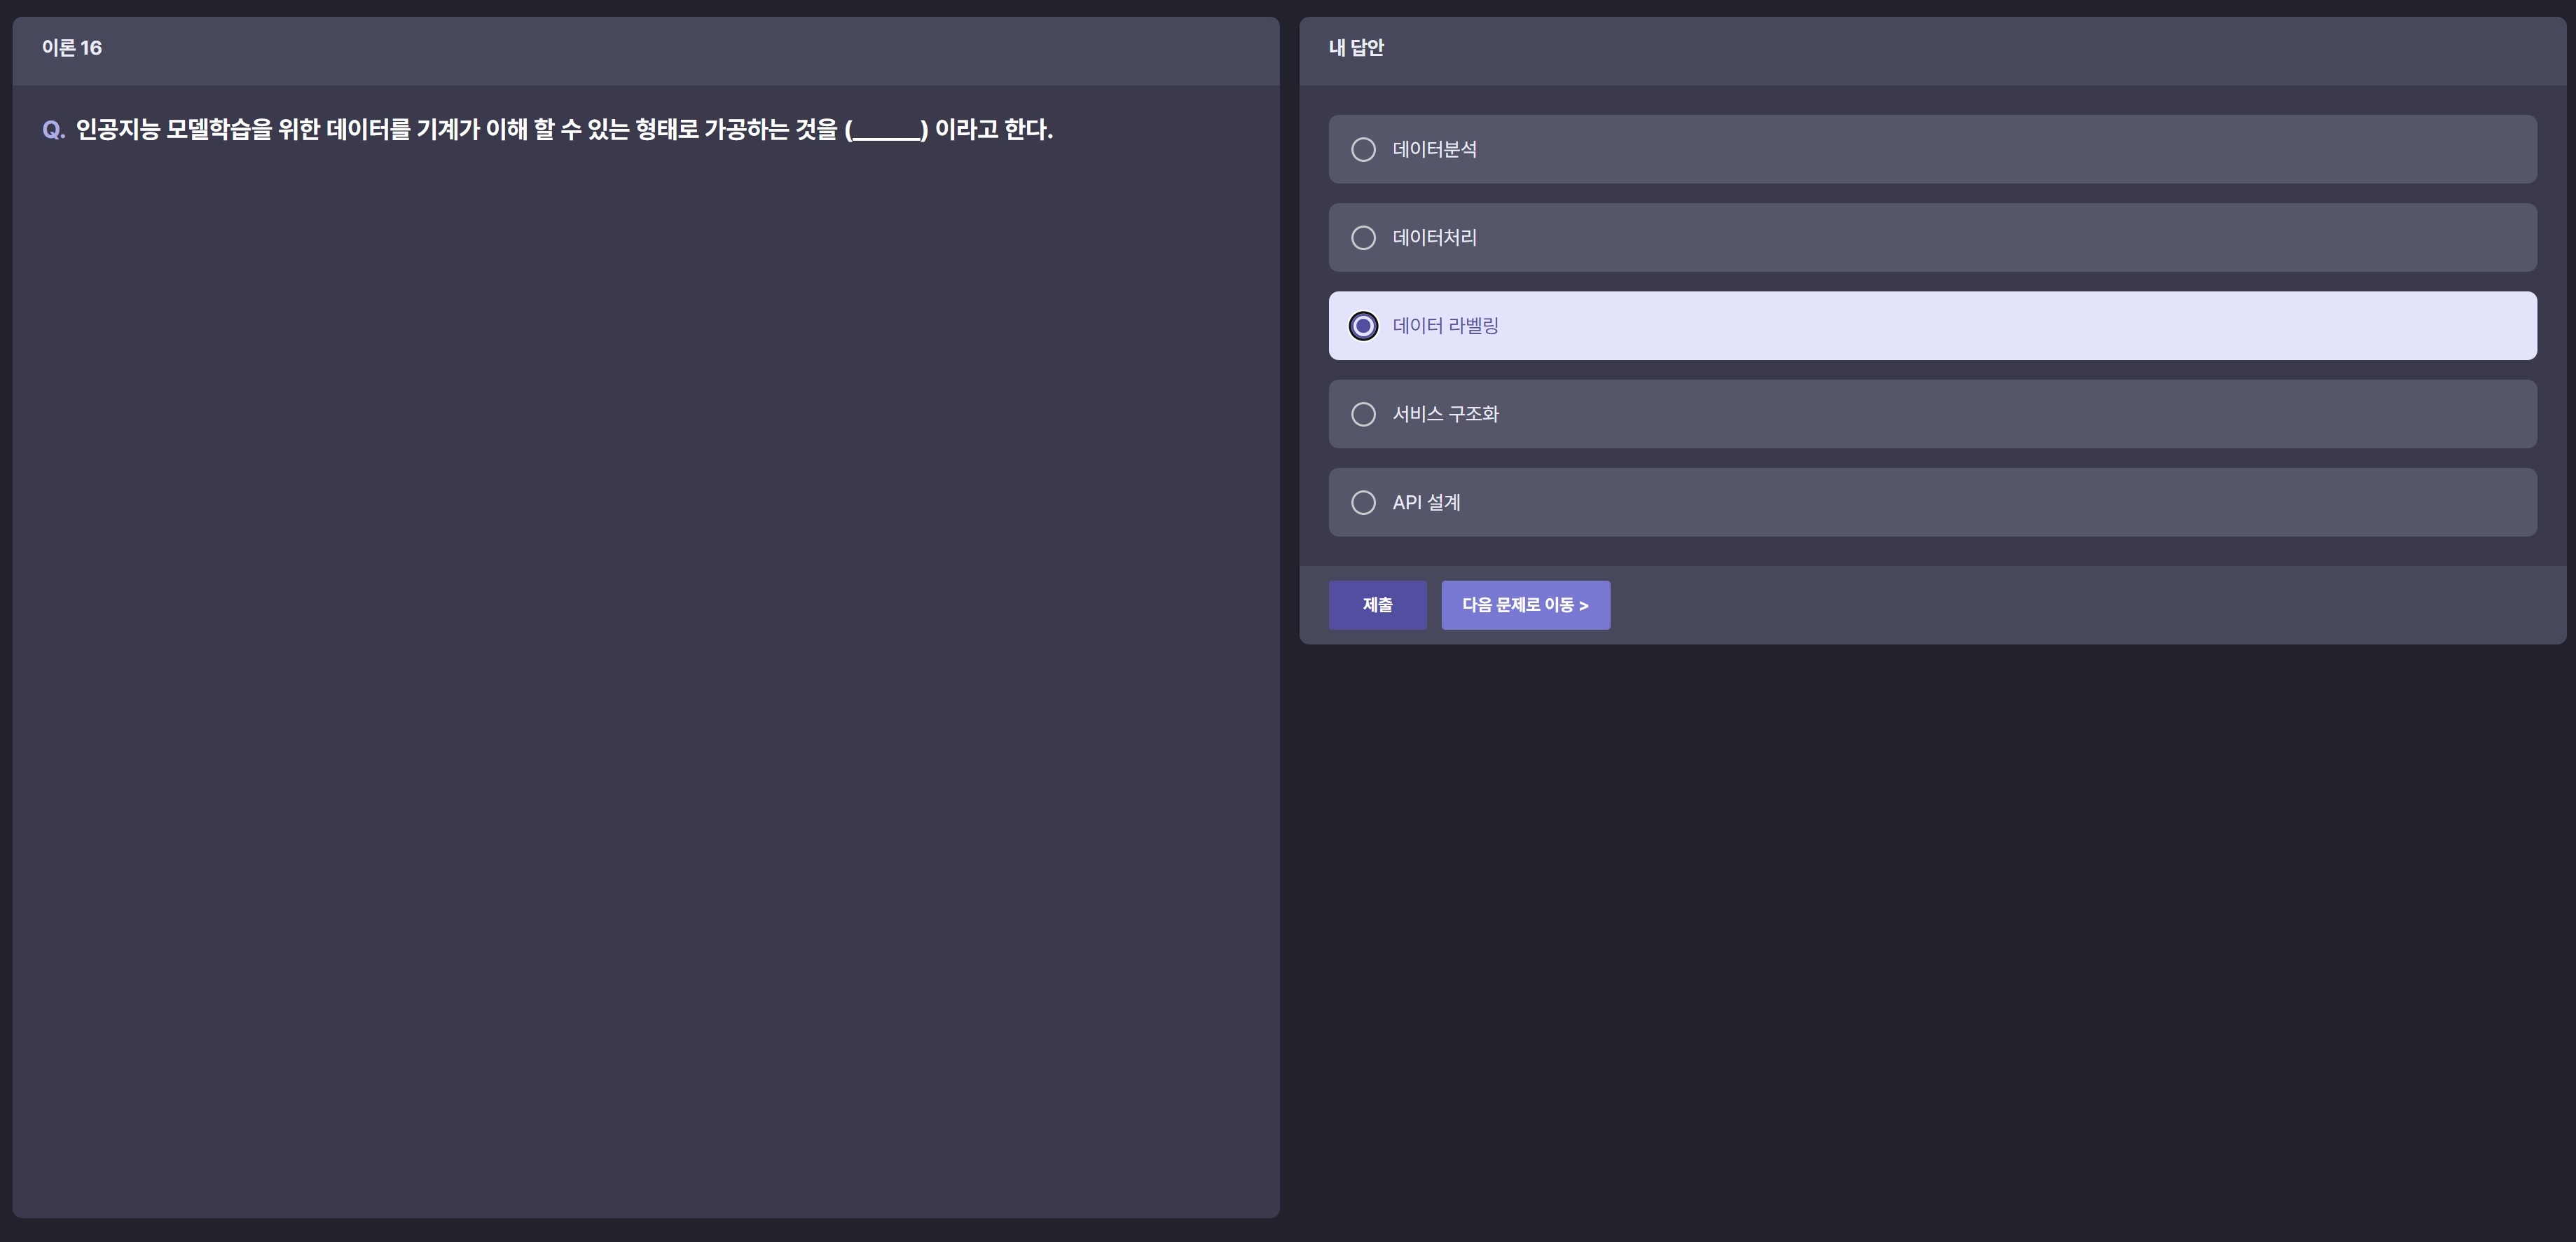The width and height of the screenshot is (2576, 1242).
Task: Click the selected 데이터 라벨링 radio circle
Action: pos(1363,326)
